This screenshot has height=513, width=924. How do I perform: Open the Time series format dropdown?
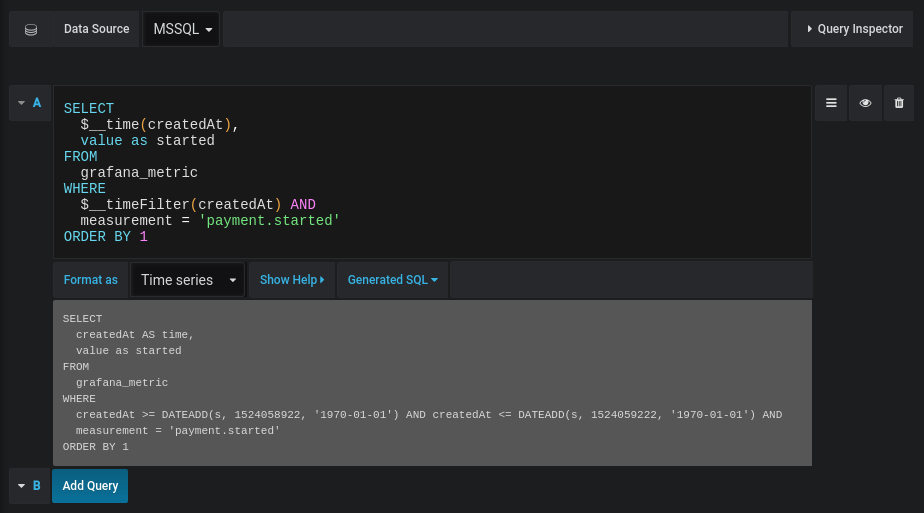(x=188, y=280)
